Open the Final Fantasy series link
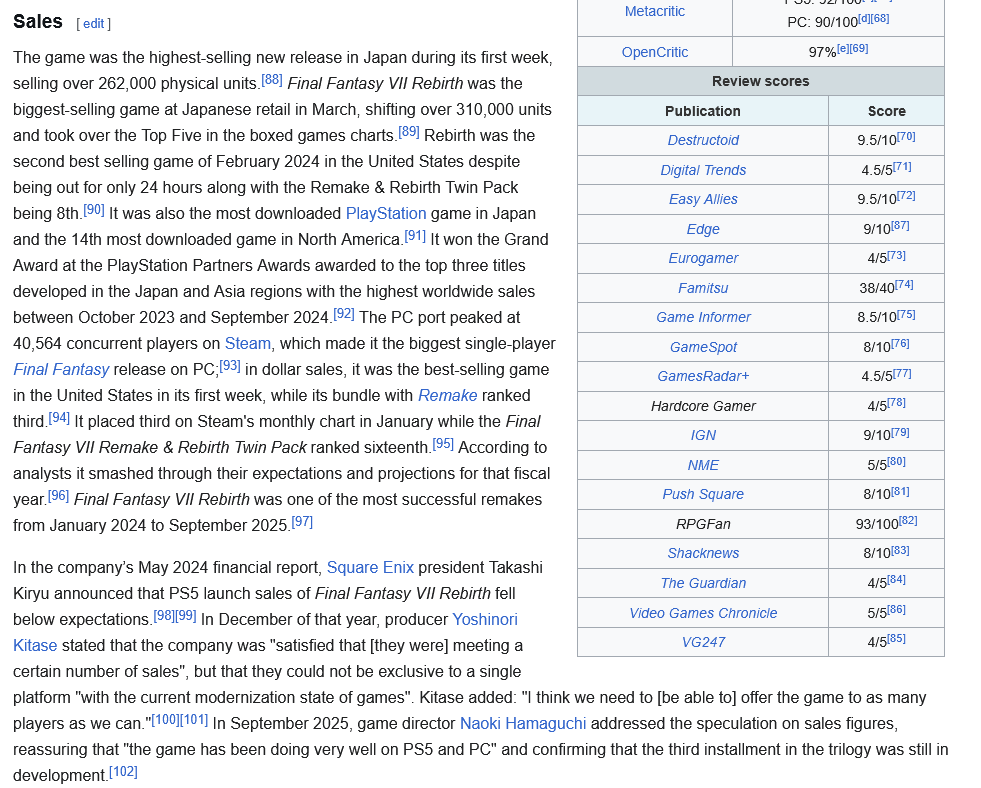The image size is (981, 788). click(61, 370)
